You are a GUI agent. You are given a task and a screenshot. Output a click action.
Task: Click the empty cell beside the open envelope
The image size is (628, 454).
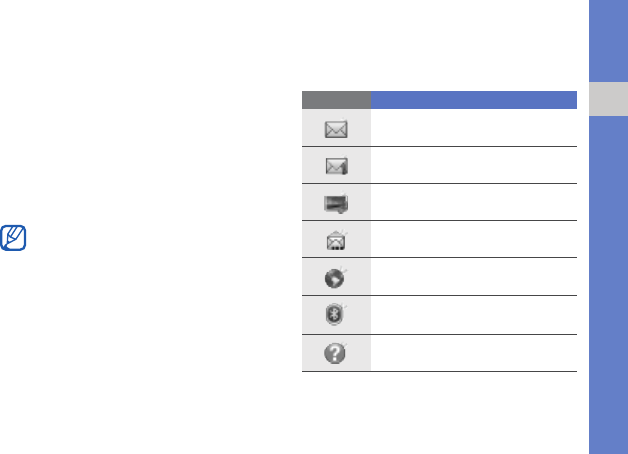474,239
